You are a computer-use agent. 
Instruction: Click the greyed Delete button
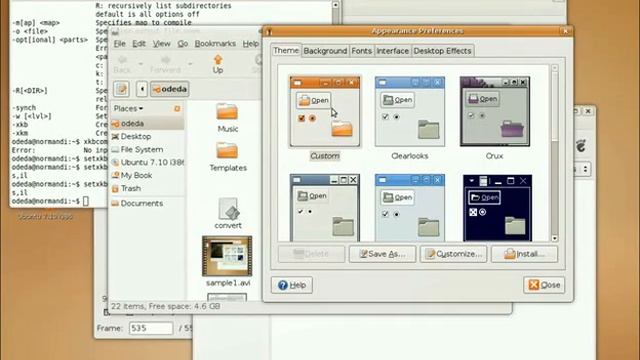[311, 254]
